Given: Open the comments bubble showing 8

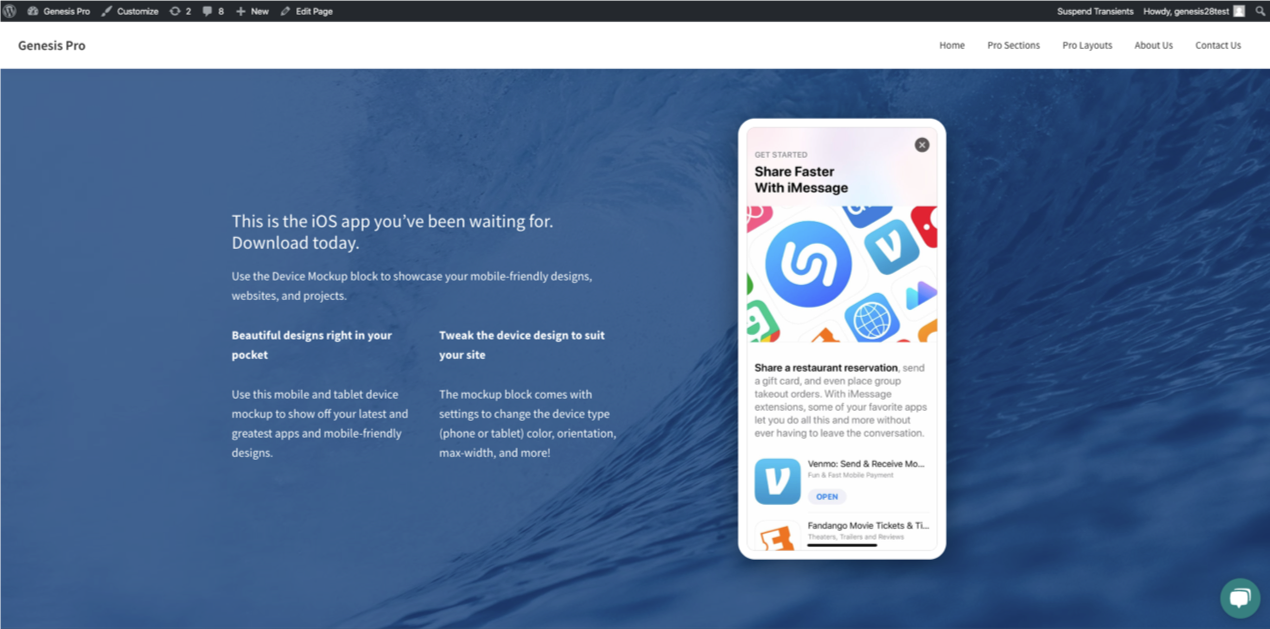Looking at the screenshot, I should pyautogui.click(x=213, y=11).
